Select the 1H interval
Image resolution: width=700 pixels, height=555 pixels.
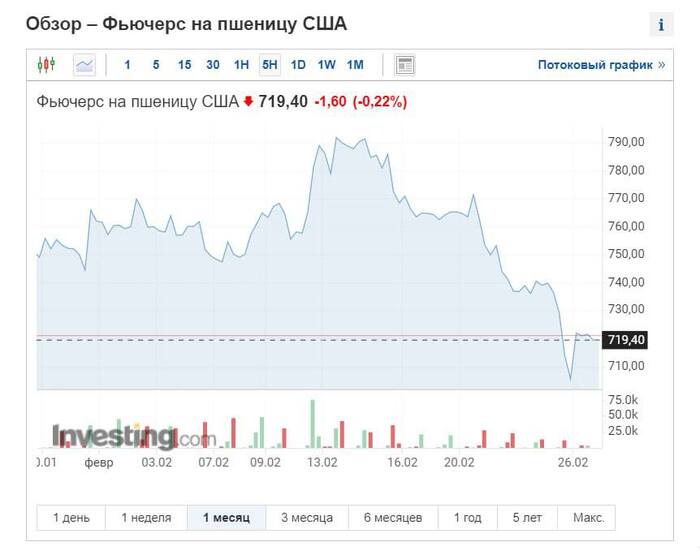coord(241,65)
